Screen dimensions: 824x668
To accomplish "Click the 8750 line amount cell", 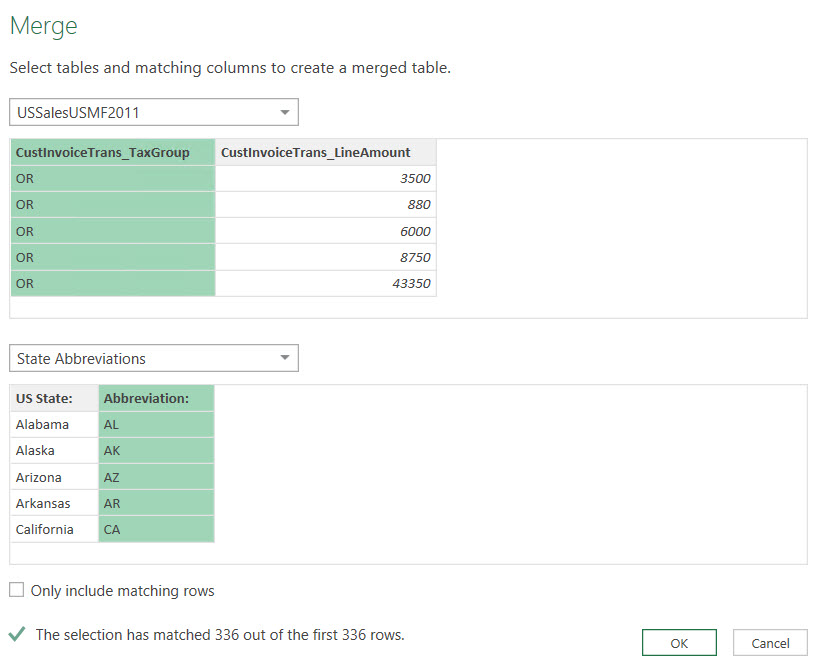I will tap(326, 257).
